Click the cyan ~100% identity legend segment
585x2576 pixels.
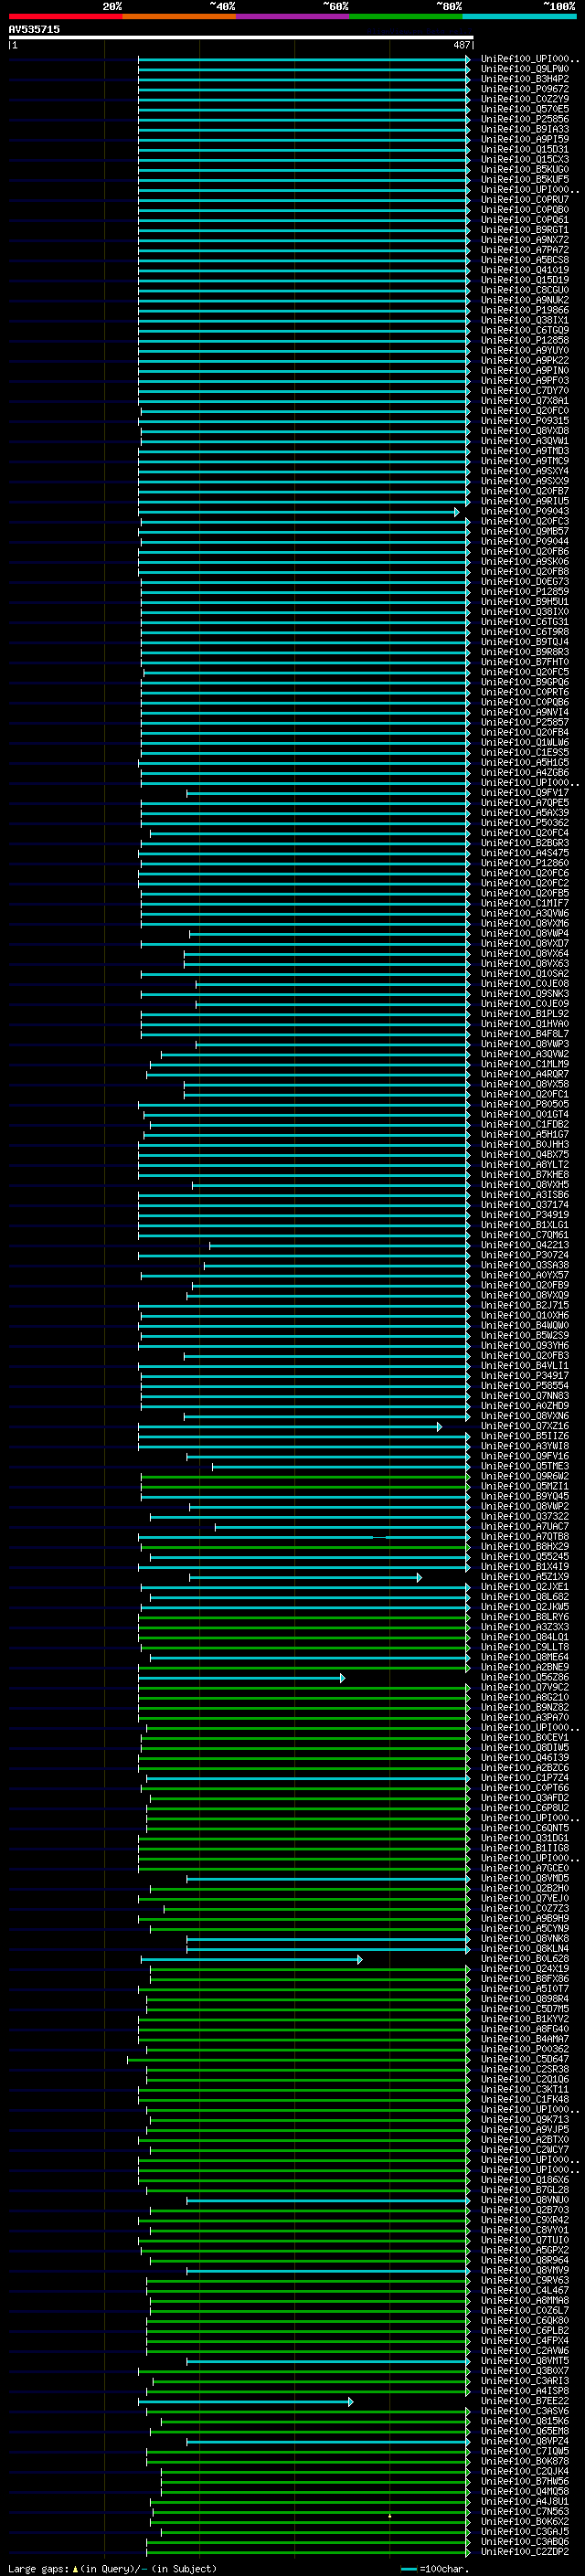520,16
